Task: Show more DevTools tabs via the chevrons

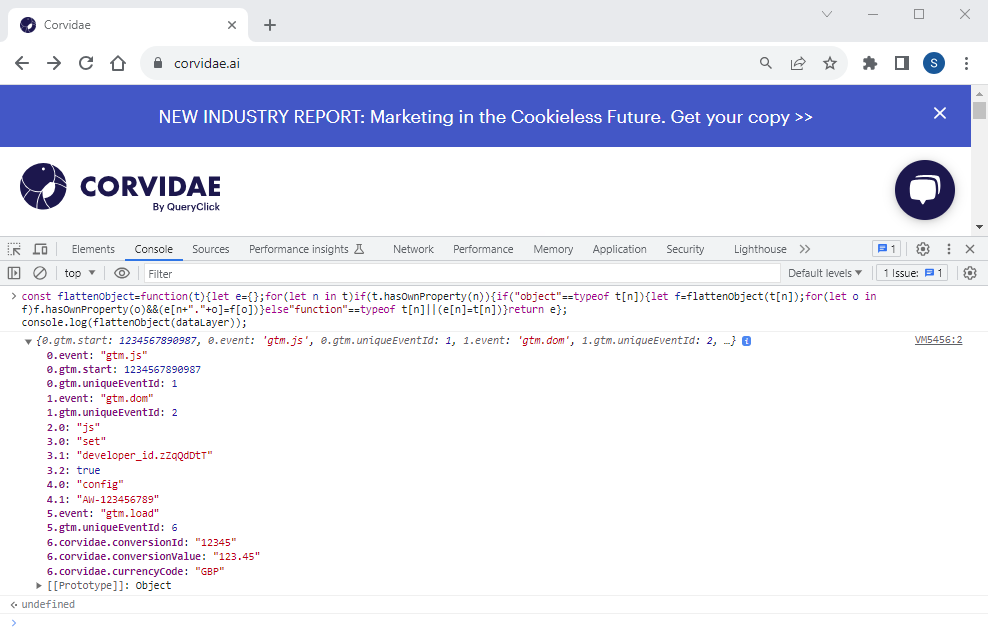Action: point(805,249)
